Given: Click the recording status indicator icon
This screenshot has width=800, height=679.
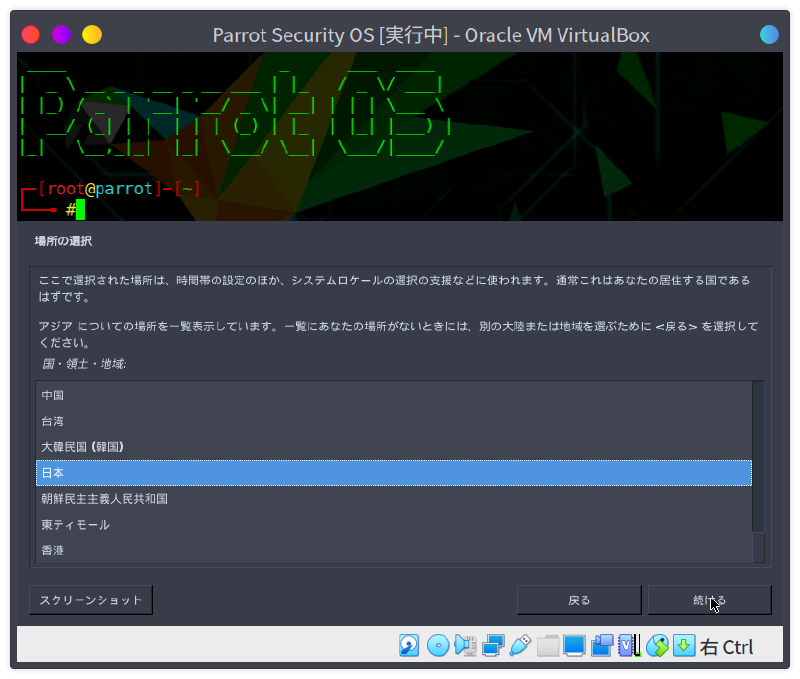Looking at the screenshot, I should tap(601, 646).
